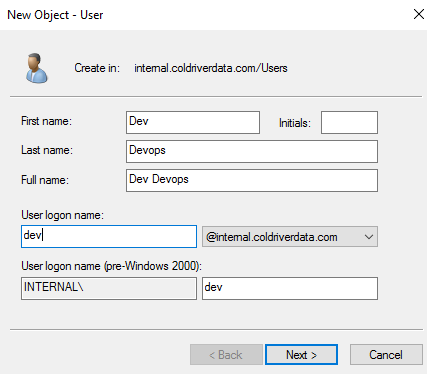The image size is (427, 374).
Task: Open the UPN suffix domain dropdown
Action: point(290,237)
